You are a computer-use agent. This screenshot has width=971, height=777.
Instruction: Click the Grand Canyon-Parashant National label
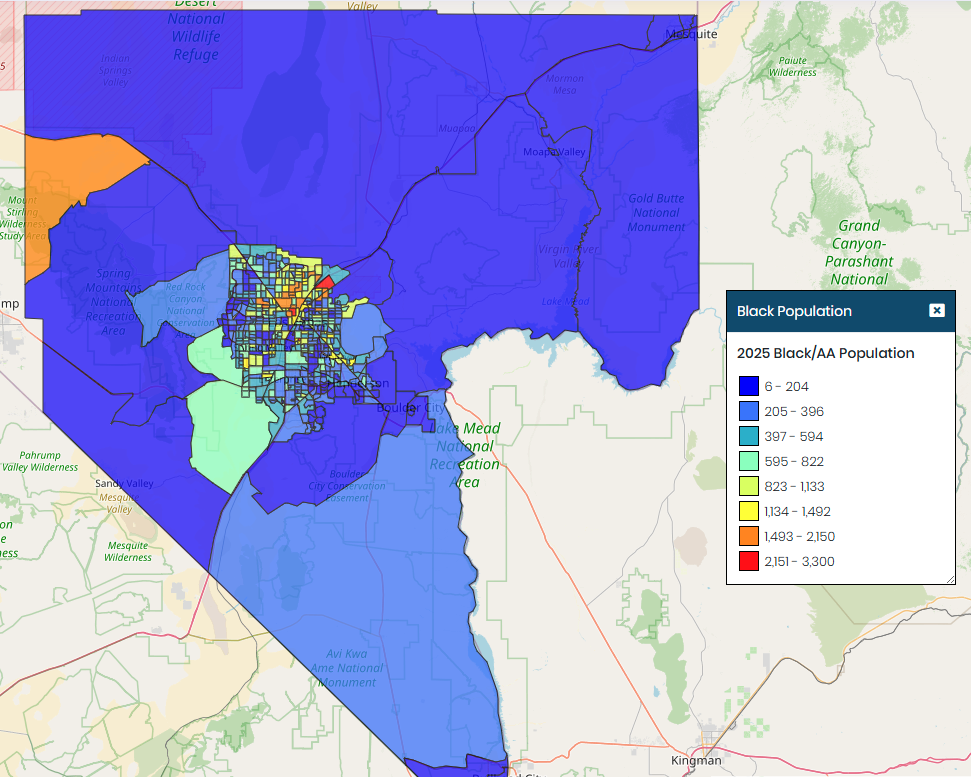859,252
